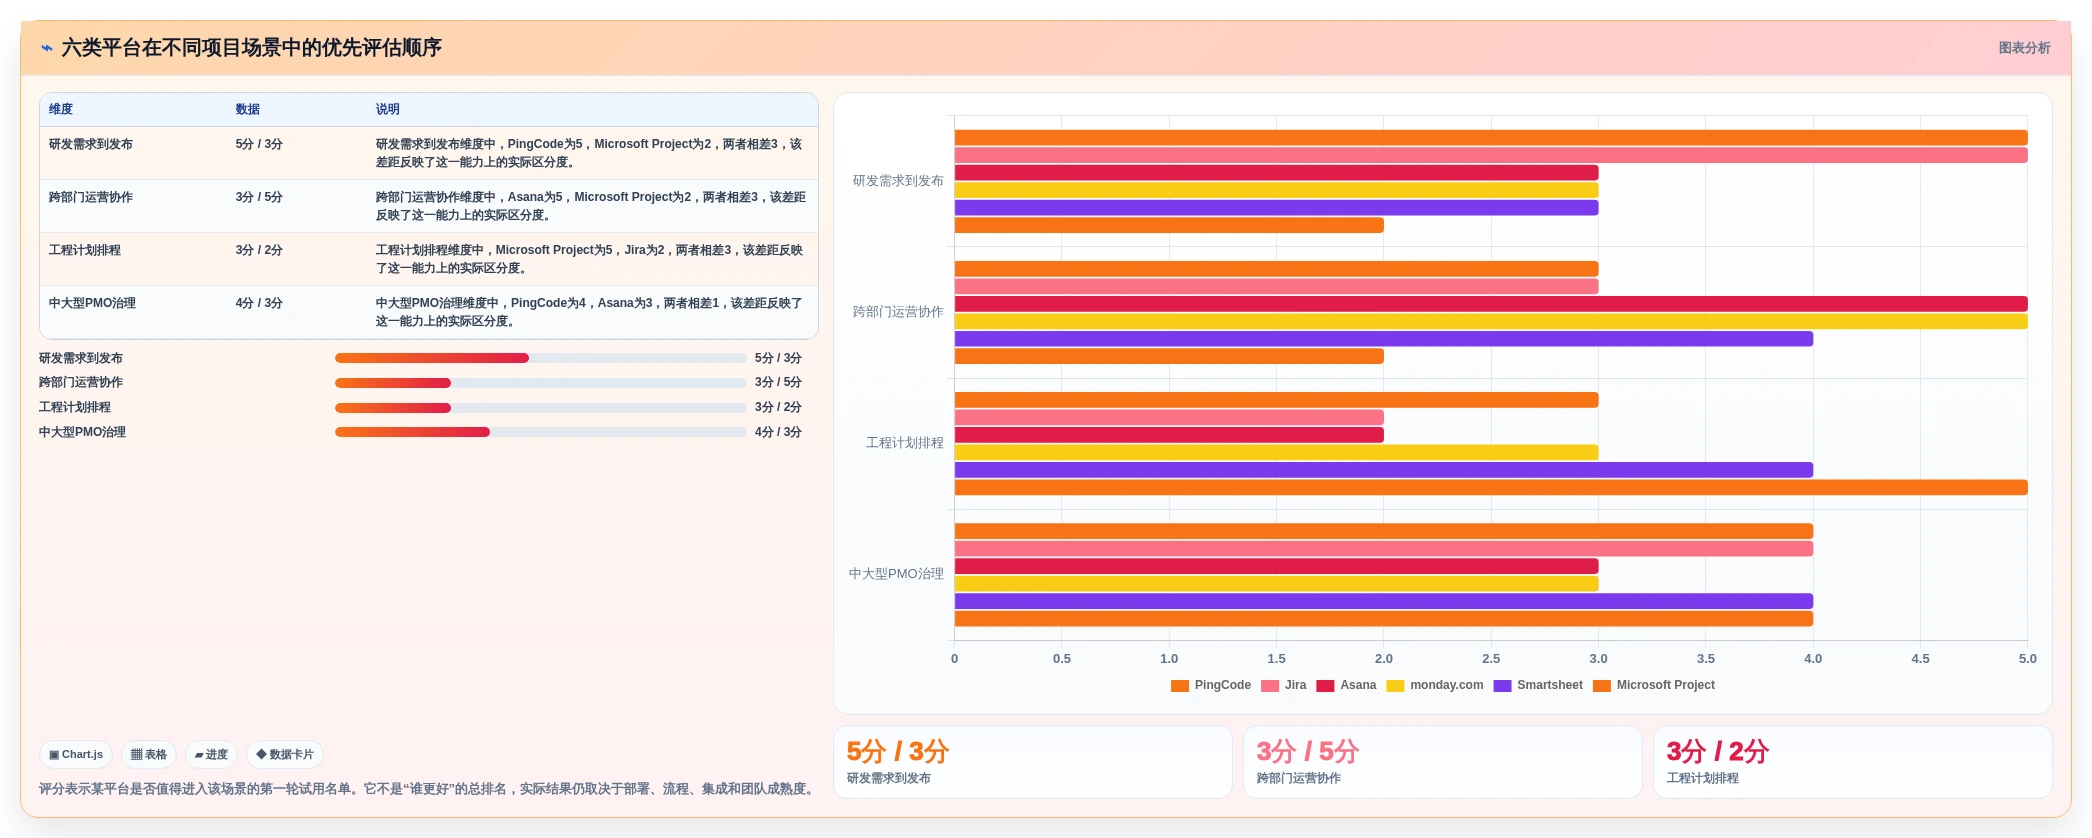Viewport: 2092px width, 838px height.
Task: Select the 进度 chip
Action: tap(211, 755)
